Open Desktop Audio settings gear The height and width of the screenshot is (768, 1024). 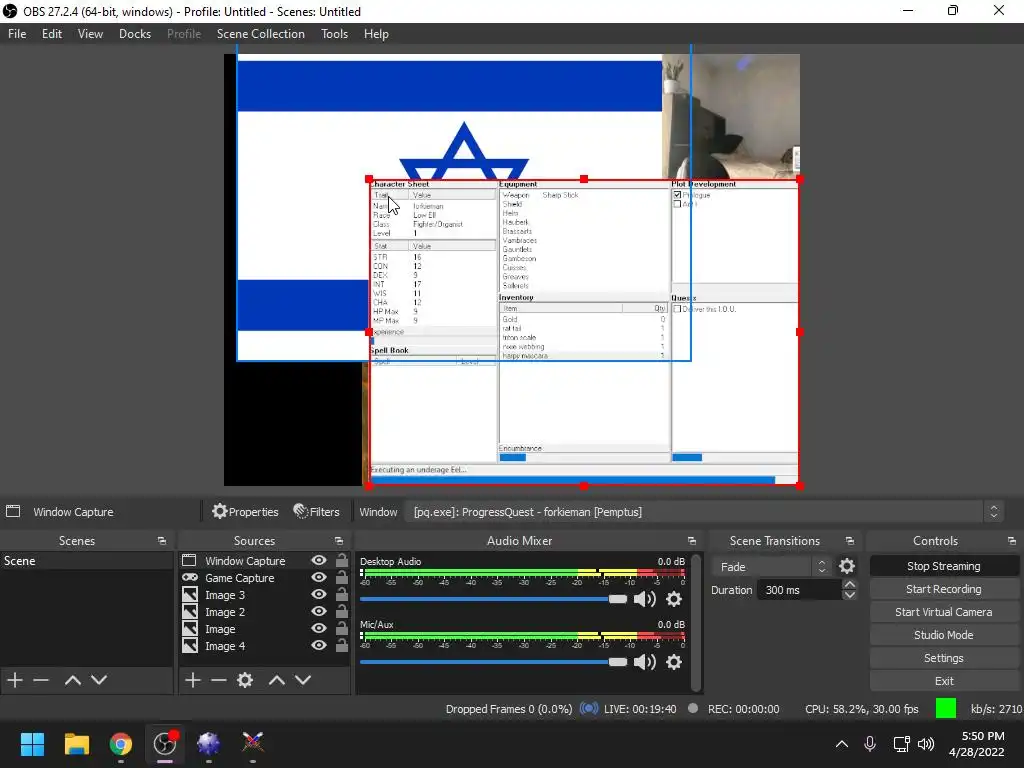[673, 599]
